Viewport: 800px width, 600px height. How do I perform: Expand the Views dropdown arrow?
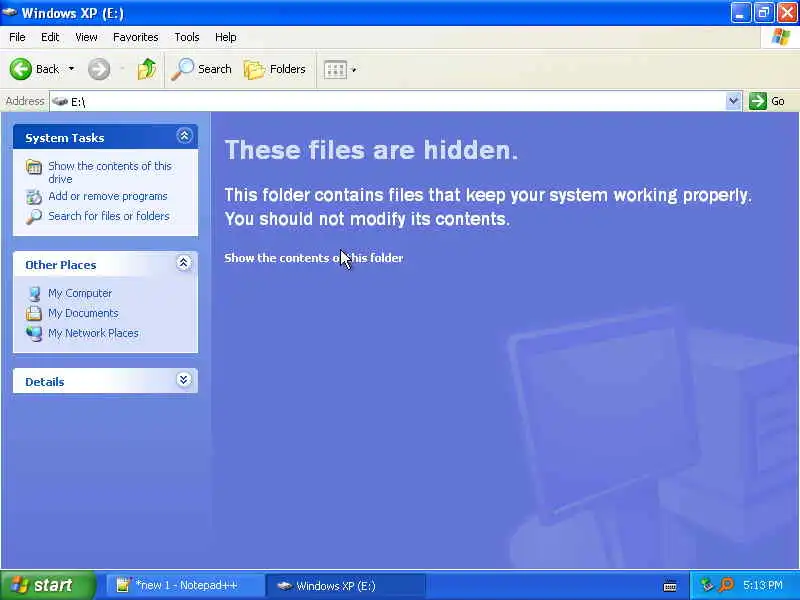tap(354, 69)
